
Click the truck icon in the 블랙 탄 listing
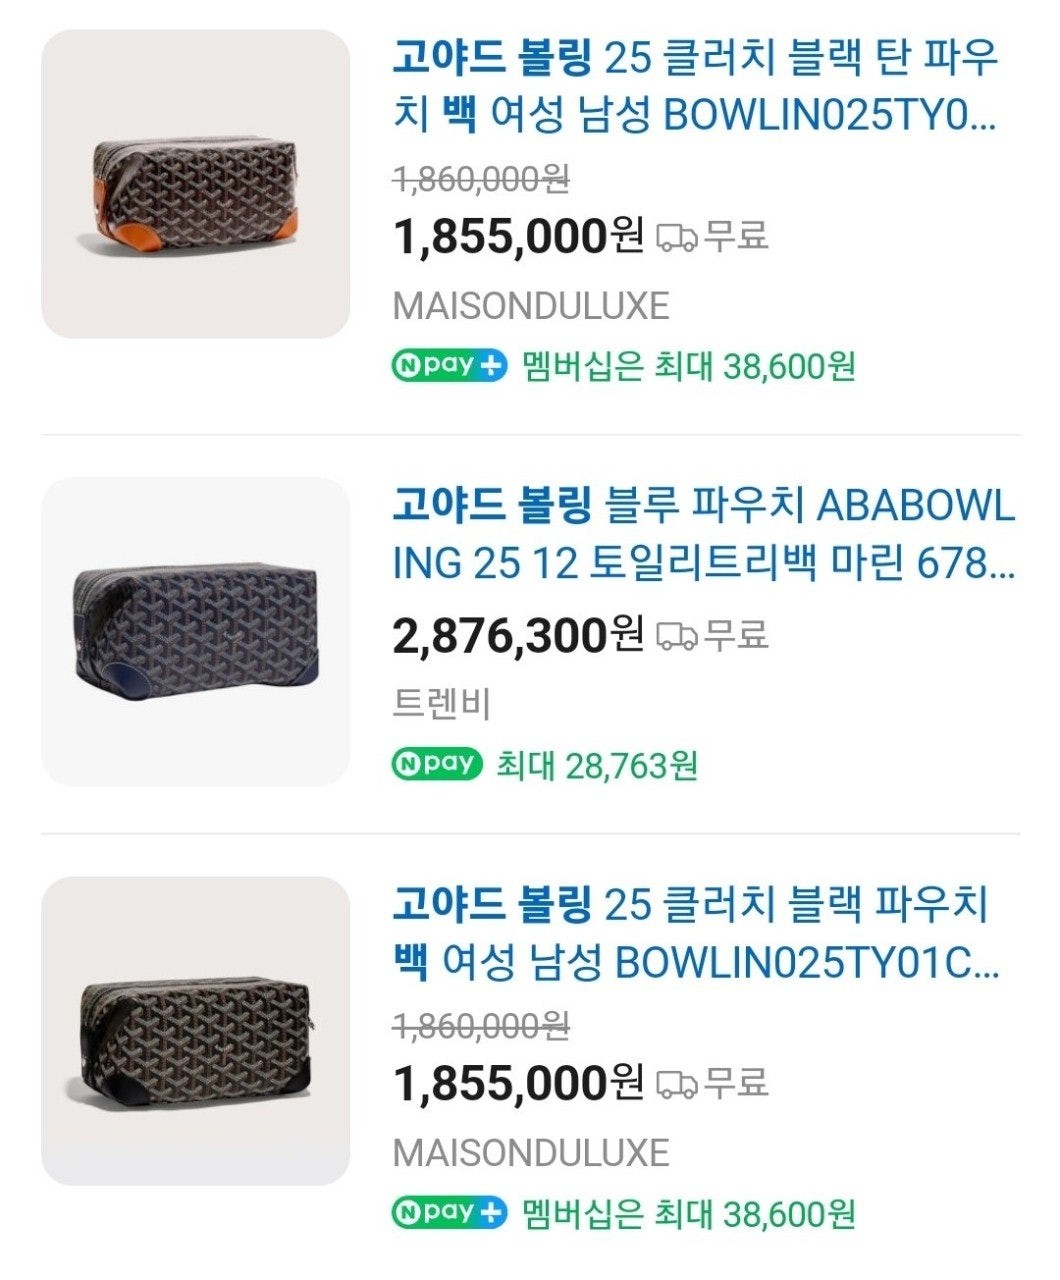[676, 237]
